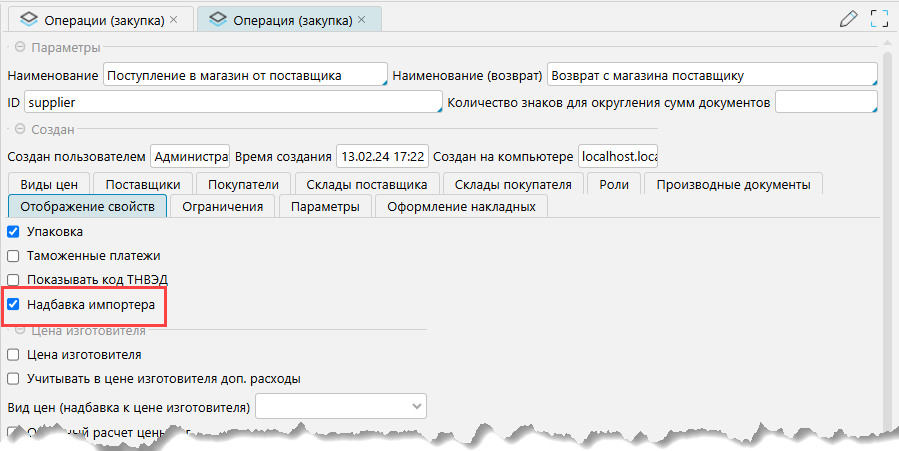This screenshot has height=451, width=899.
Task: Toggle Показывать код ТНВЭД checkbox
Action: click(x=13, y=280)
